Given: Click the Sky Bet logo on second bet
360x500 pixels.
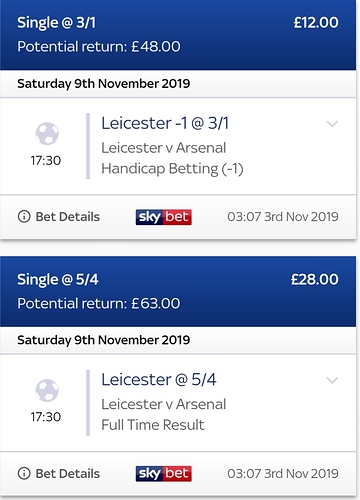Looking at the screenshot, I should pyautogui.click(x=164, y=474).
